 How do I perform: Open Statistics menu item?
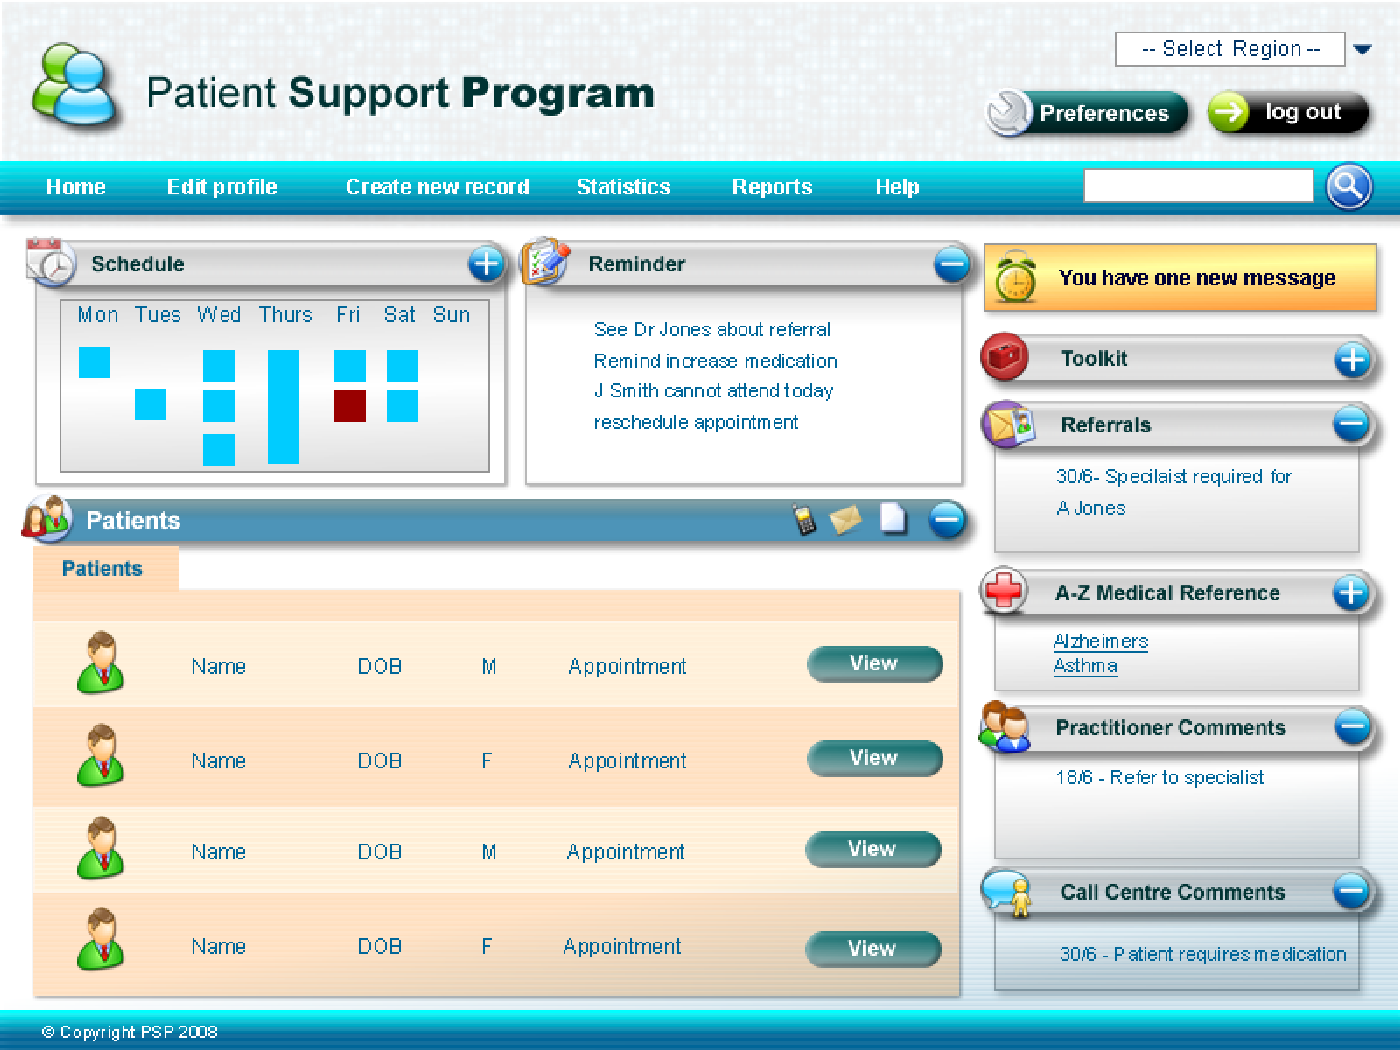623,187
